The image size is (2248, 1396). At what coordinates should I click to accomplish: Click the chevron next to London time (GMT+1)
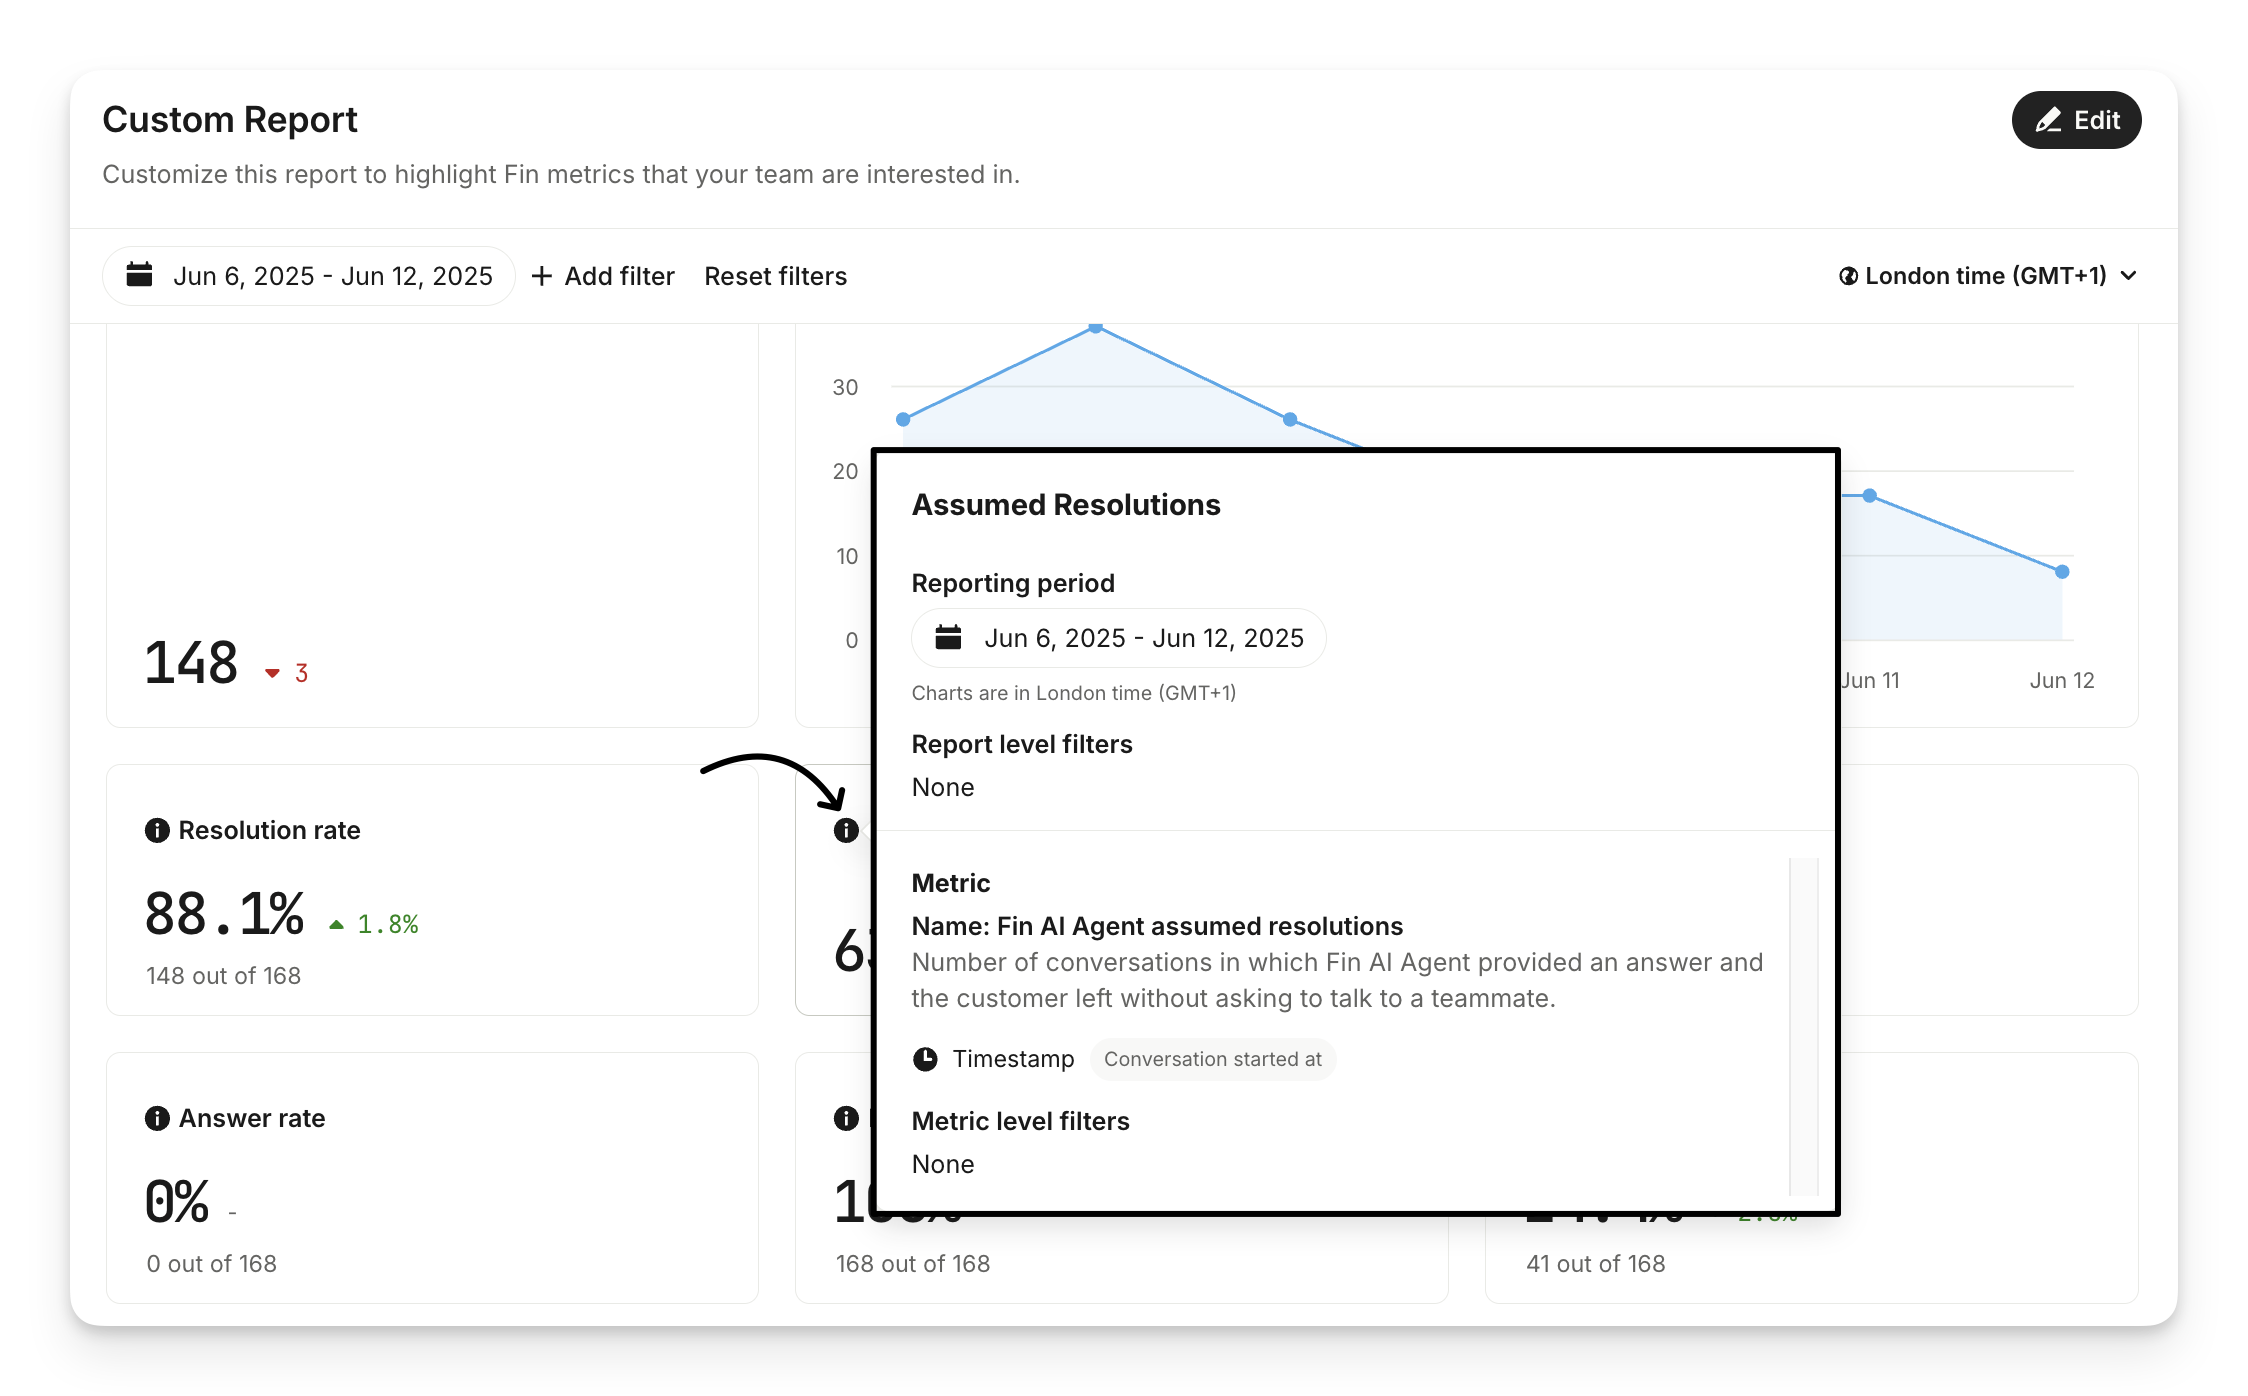click(2129, 276)
